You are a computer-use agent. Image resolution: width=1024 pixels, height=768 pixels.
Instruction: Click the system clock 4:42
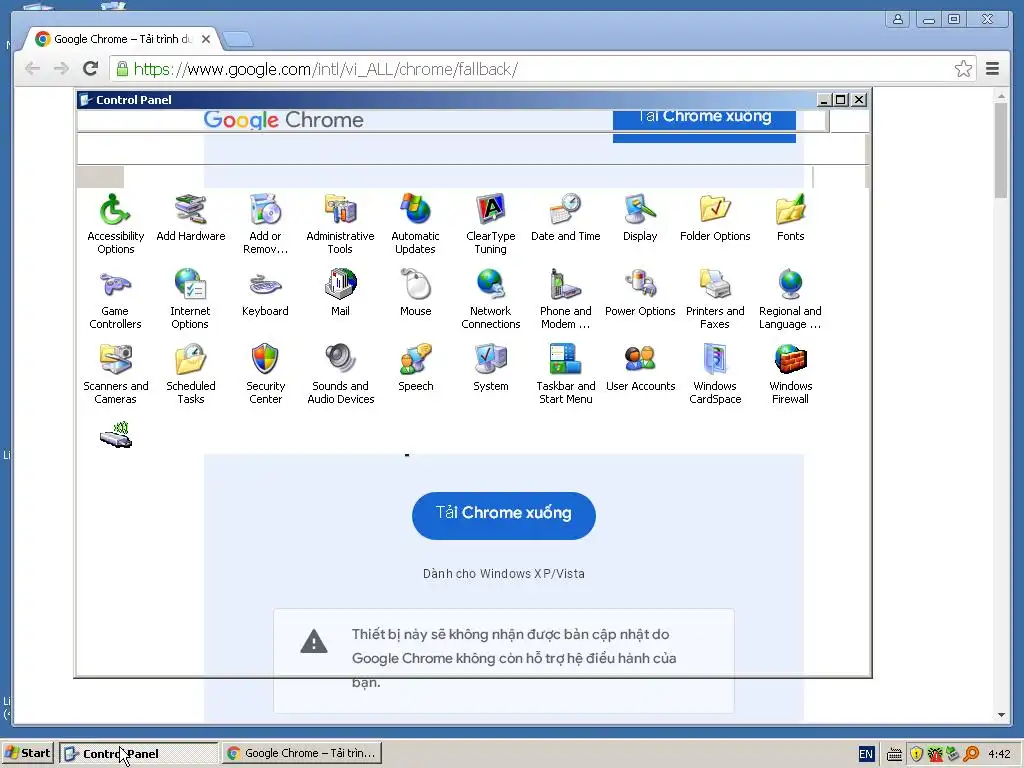pyautogui.click(x=999, y=754)
